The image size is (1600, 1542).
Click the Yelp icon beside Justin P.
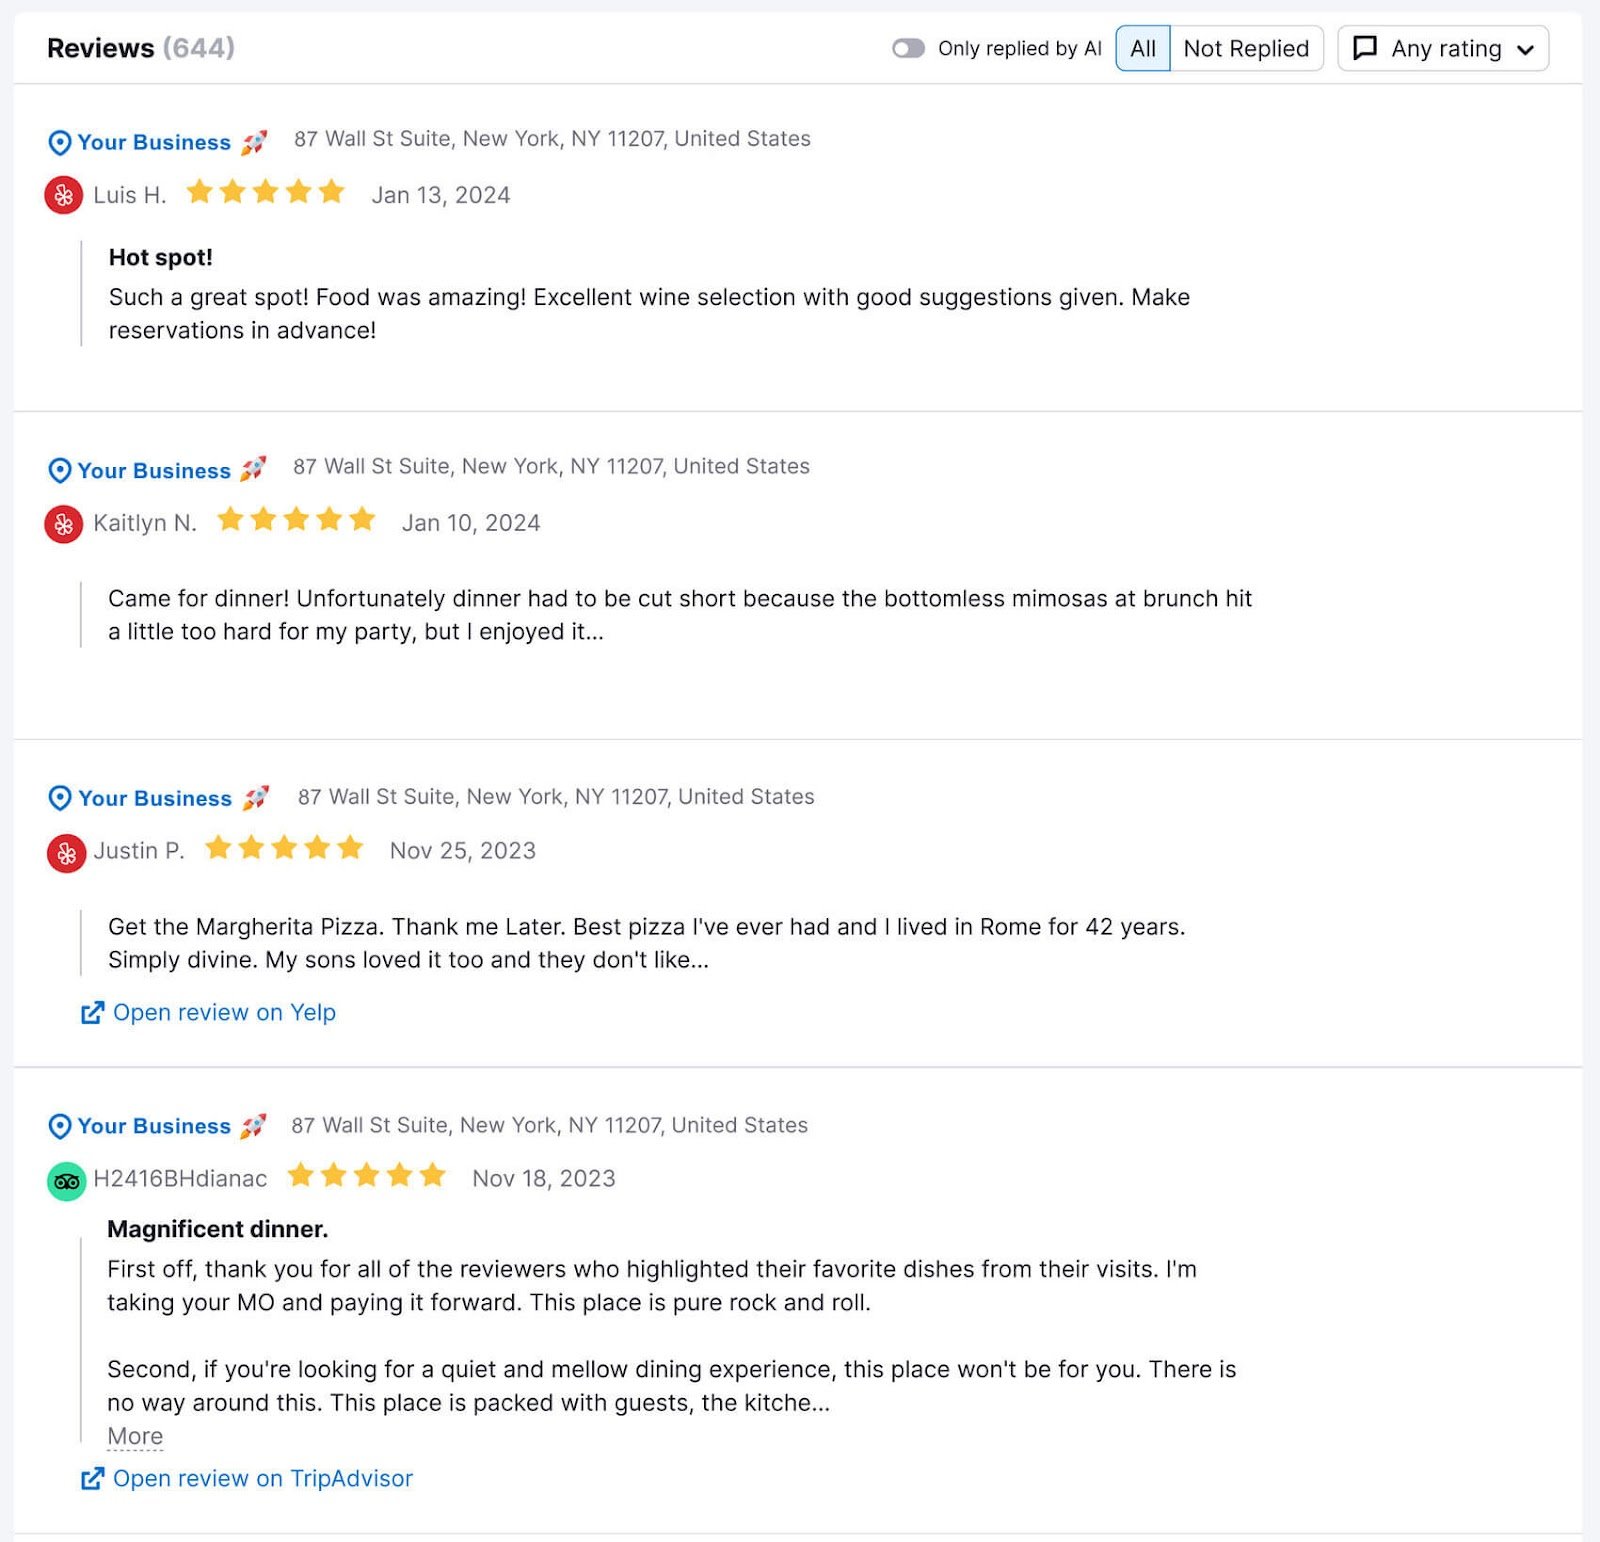pos(66,852)
